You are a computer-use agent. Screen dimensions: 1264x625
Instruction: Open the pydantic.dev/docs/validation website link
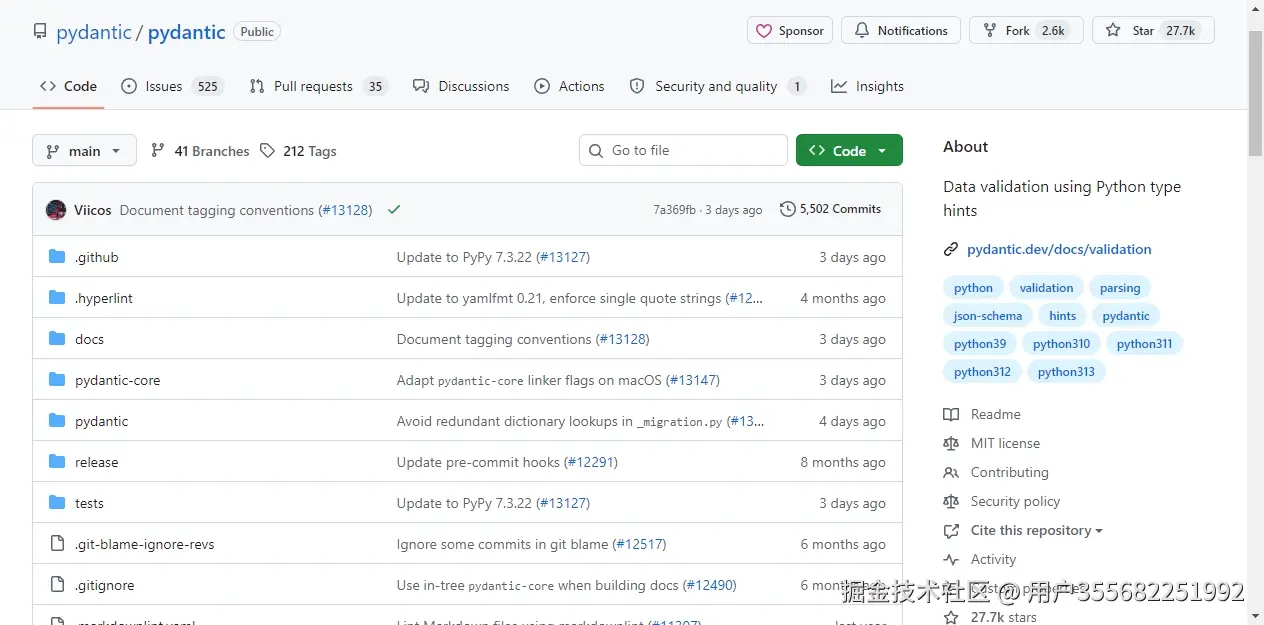point(1059,250)
